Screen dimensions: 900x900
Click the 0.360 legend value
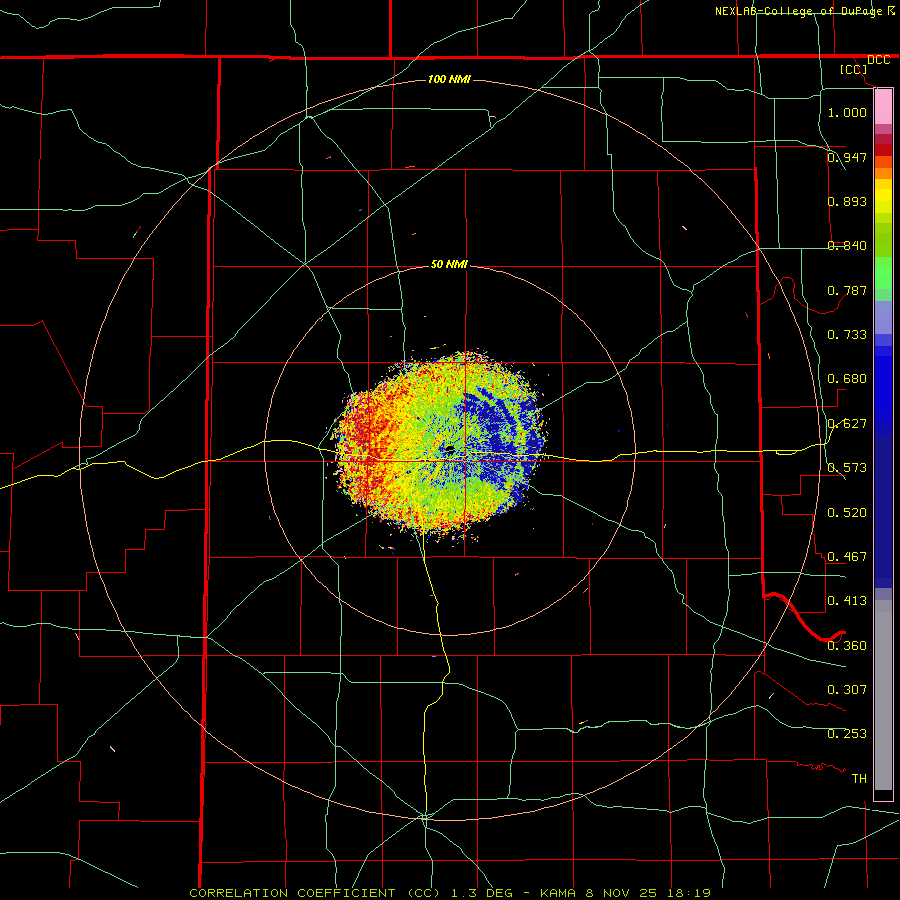pos(847,646)
